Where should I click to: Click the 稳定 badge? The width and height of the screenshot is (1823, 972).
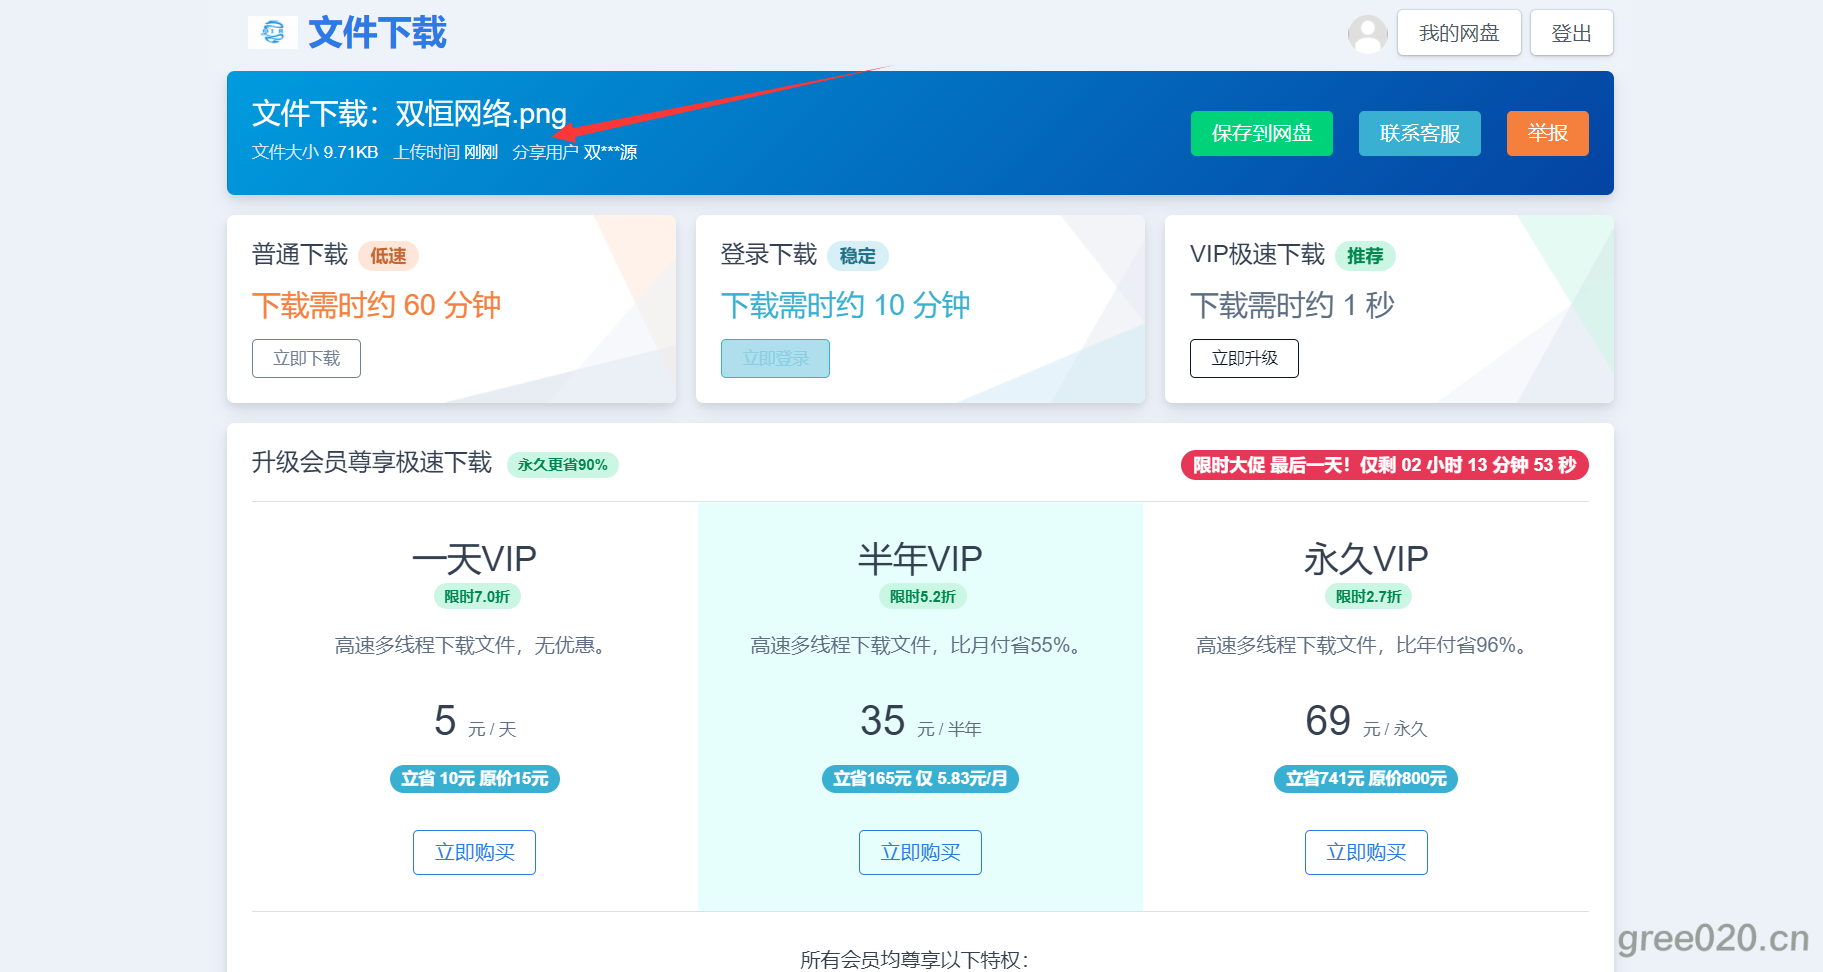click(857, 256)
